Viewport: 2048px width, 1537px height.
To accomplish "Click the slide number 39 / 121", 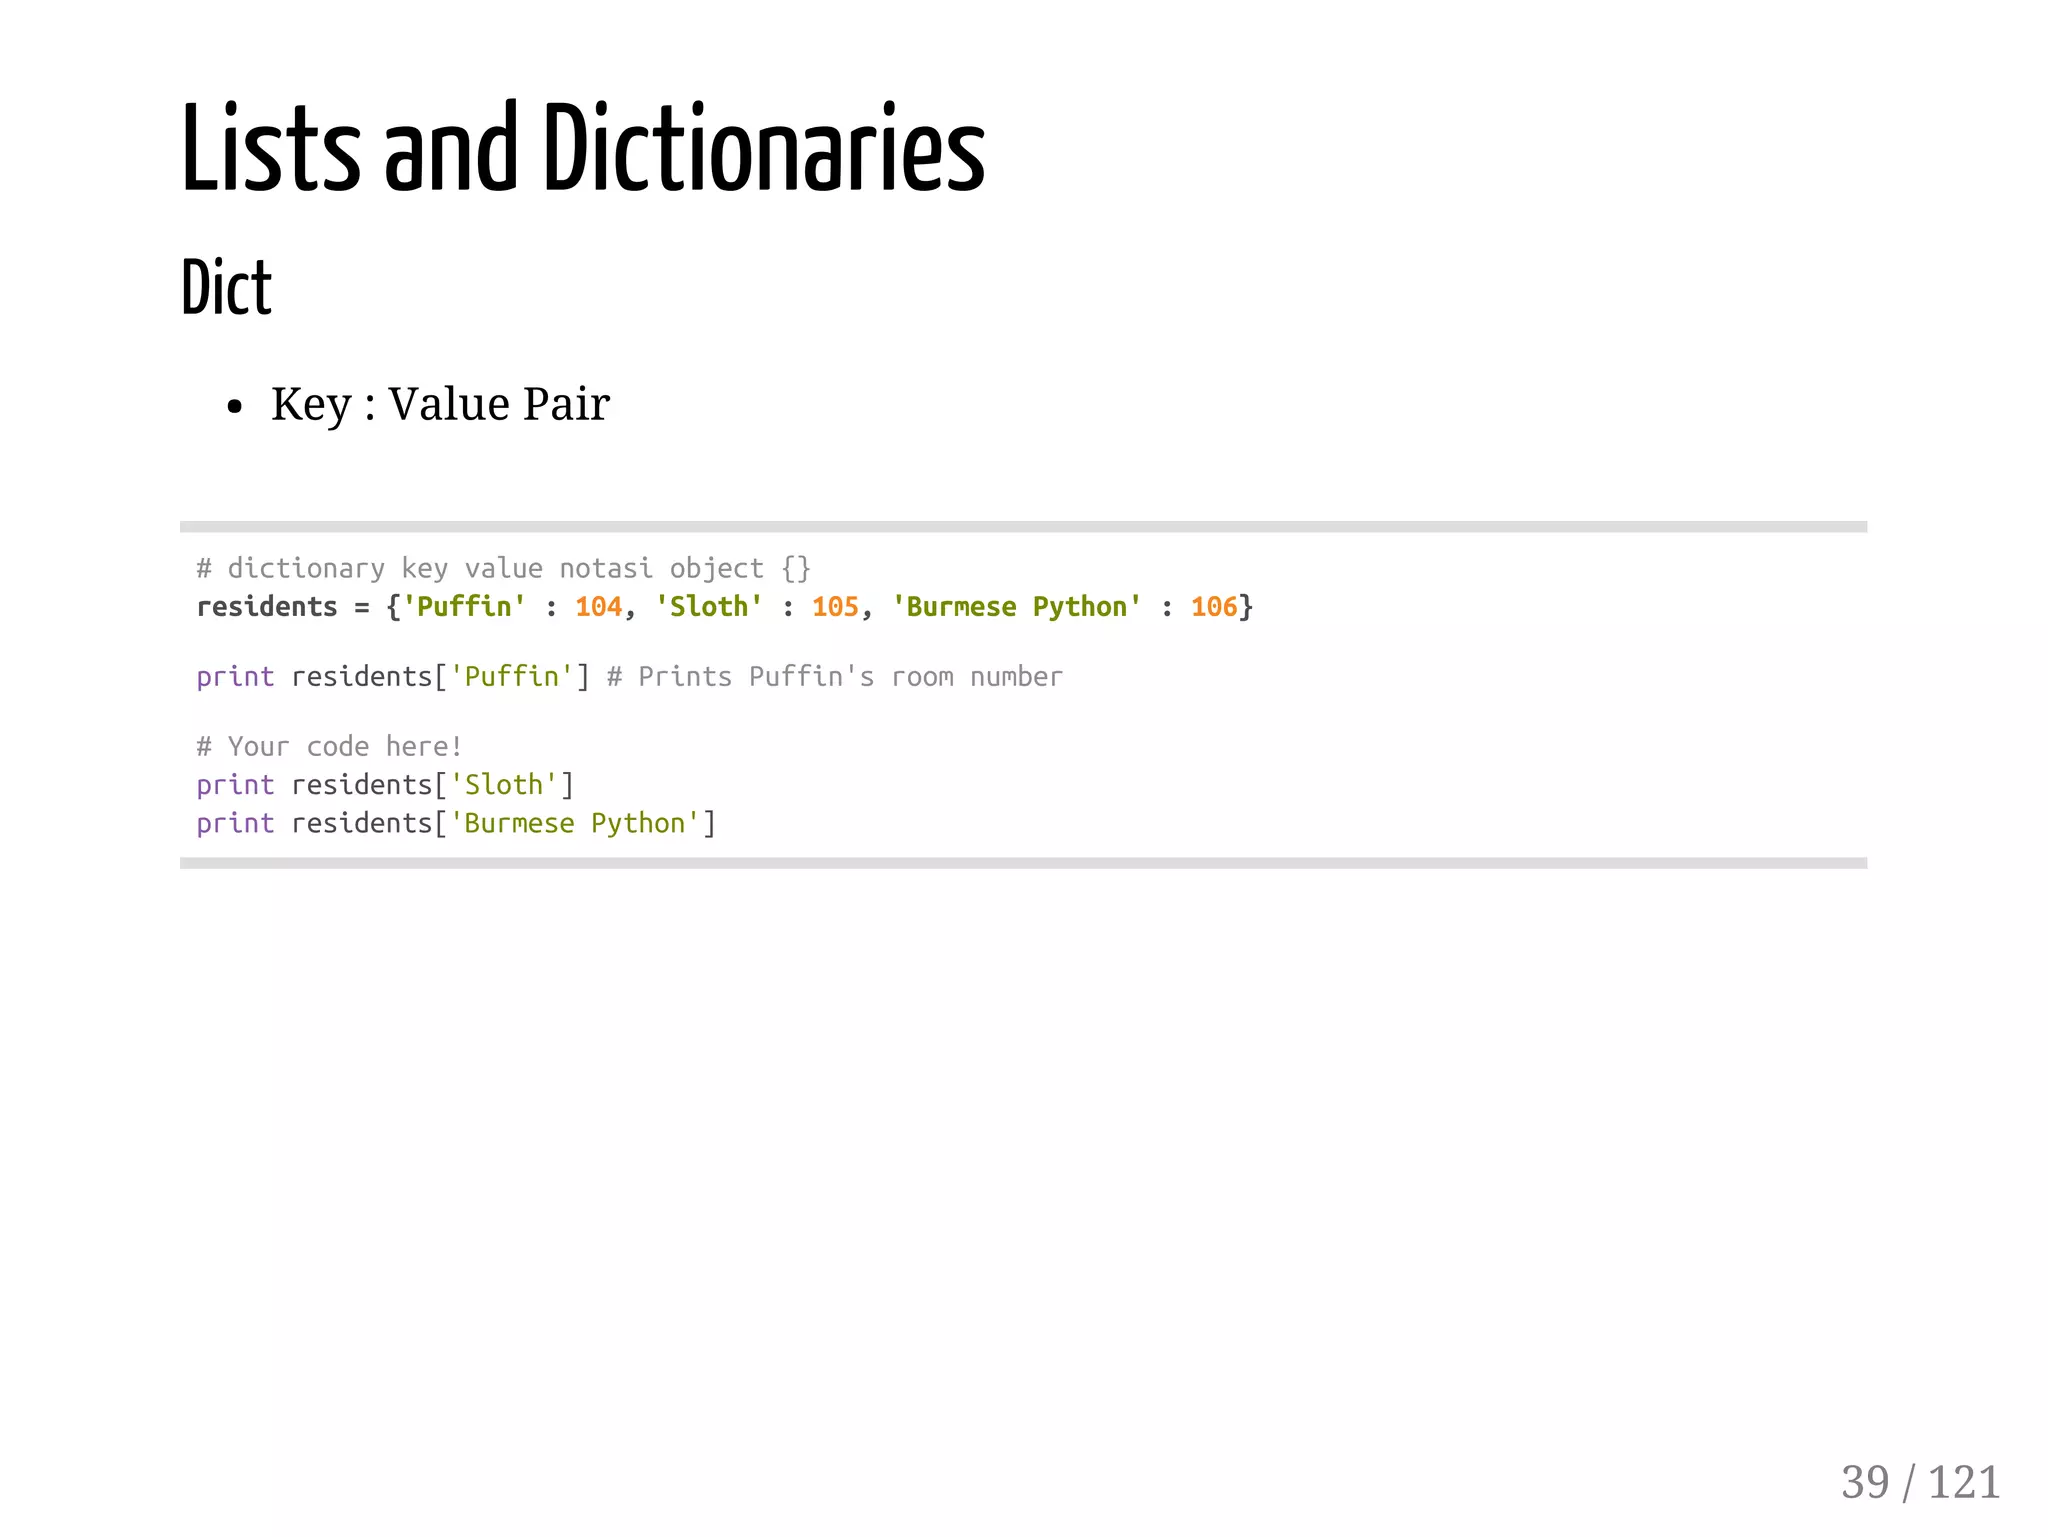I will click(x=1920, y=1482).
